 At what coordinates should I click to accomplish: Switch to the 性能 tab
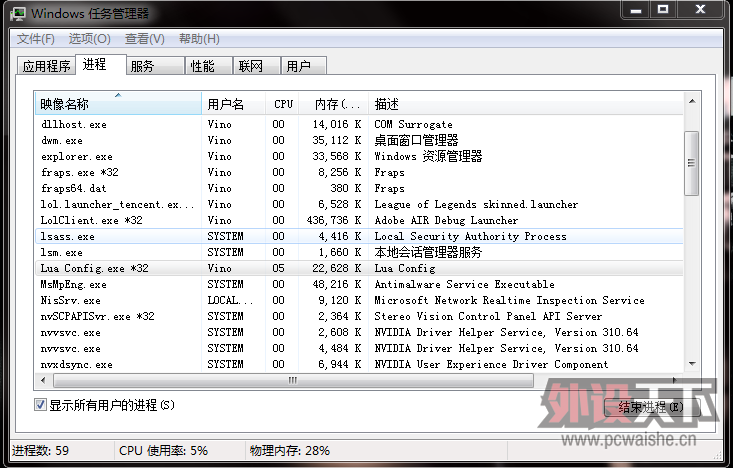208,66
